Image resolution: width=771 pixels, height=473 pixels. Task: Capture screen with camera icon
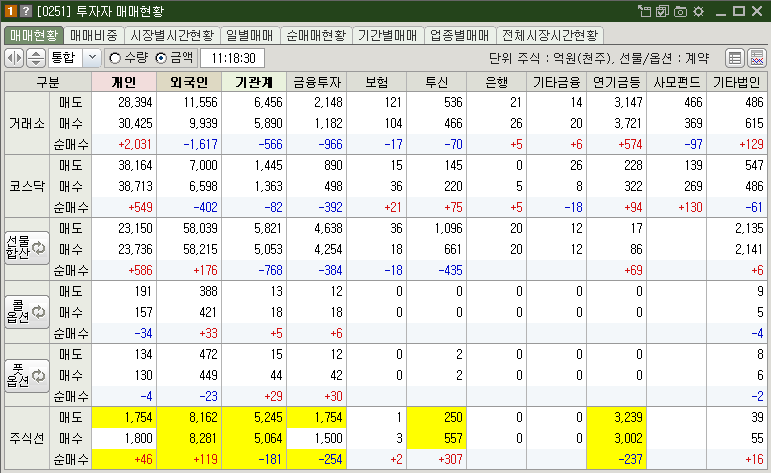(x=680, y=11)
